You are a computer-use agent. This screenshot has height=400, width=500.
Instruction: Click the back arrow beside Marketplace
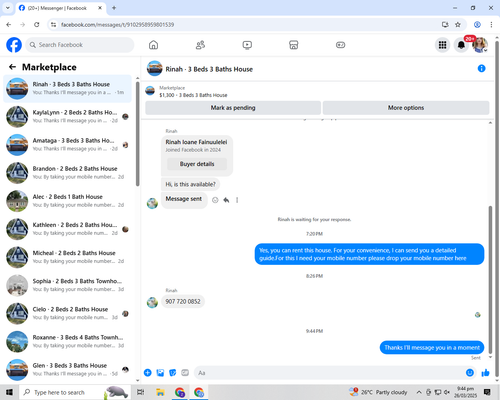(x=12, y=67)
